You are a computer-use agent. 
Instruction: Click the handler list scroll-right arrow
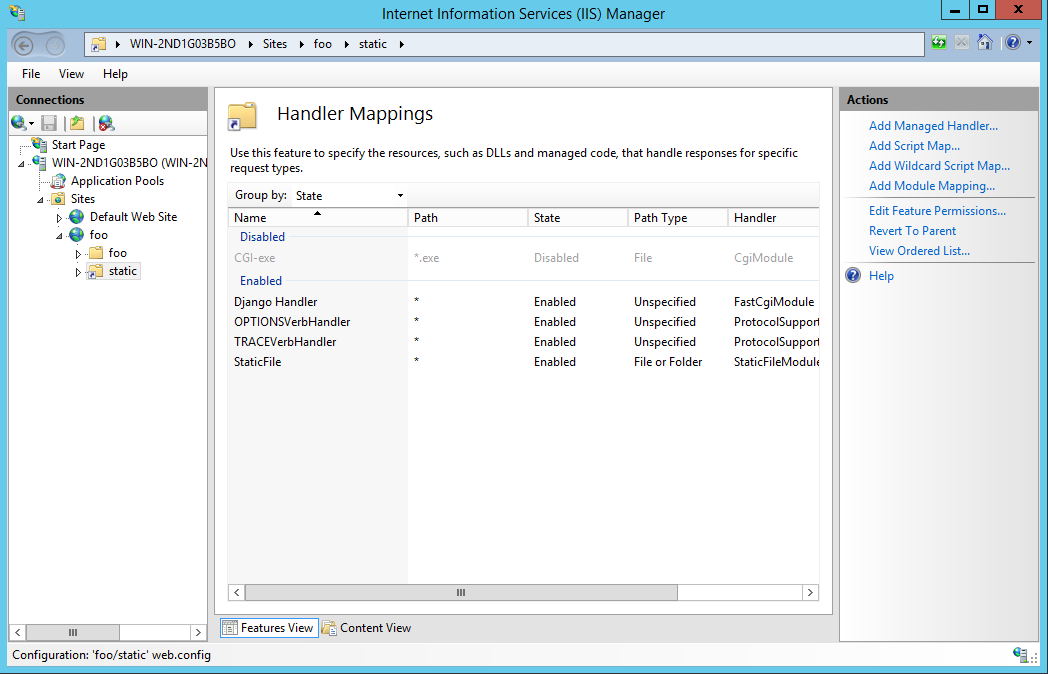(x=810, y=592)
